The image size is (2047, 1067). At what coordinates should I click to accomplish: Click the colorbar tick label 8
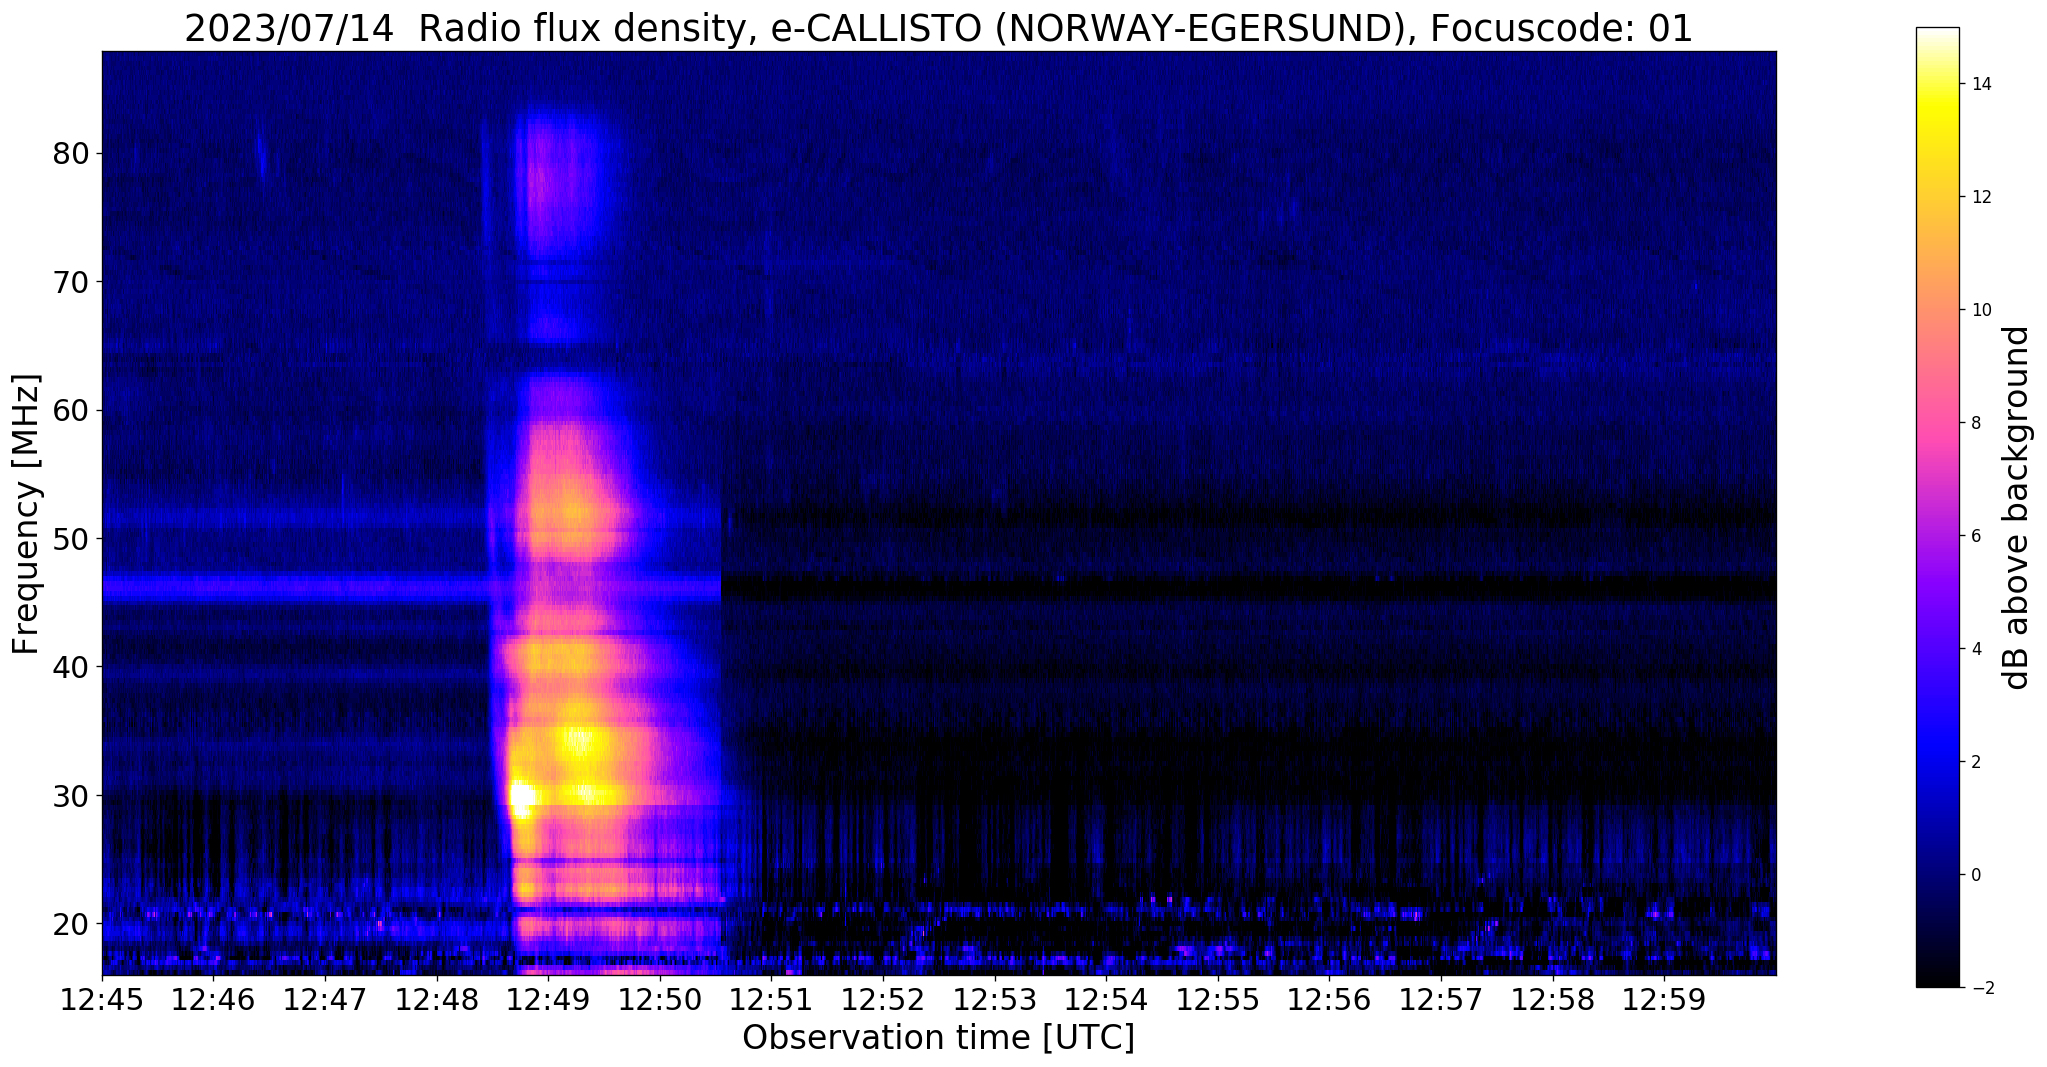(1975, 423)
